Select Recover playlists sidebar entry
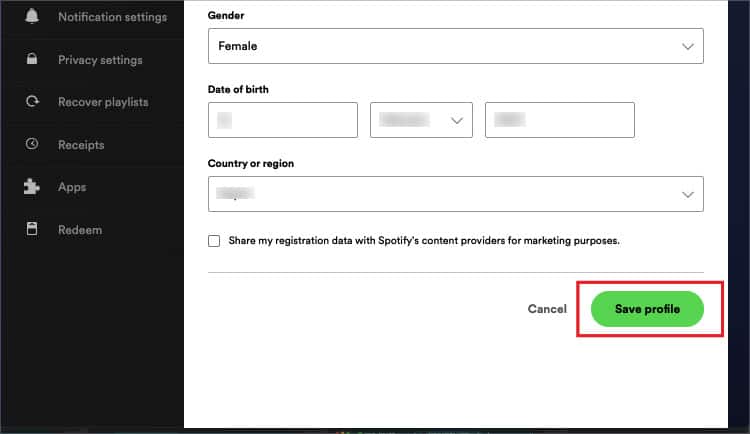The height and width of the screenshot is (434, 750). (x=103, y=102)
